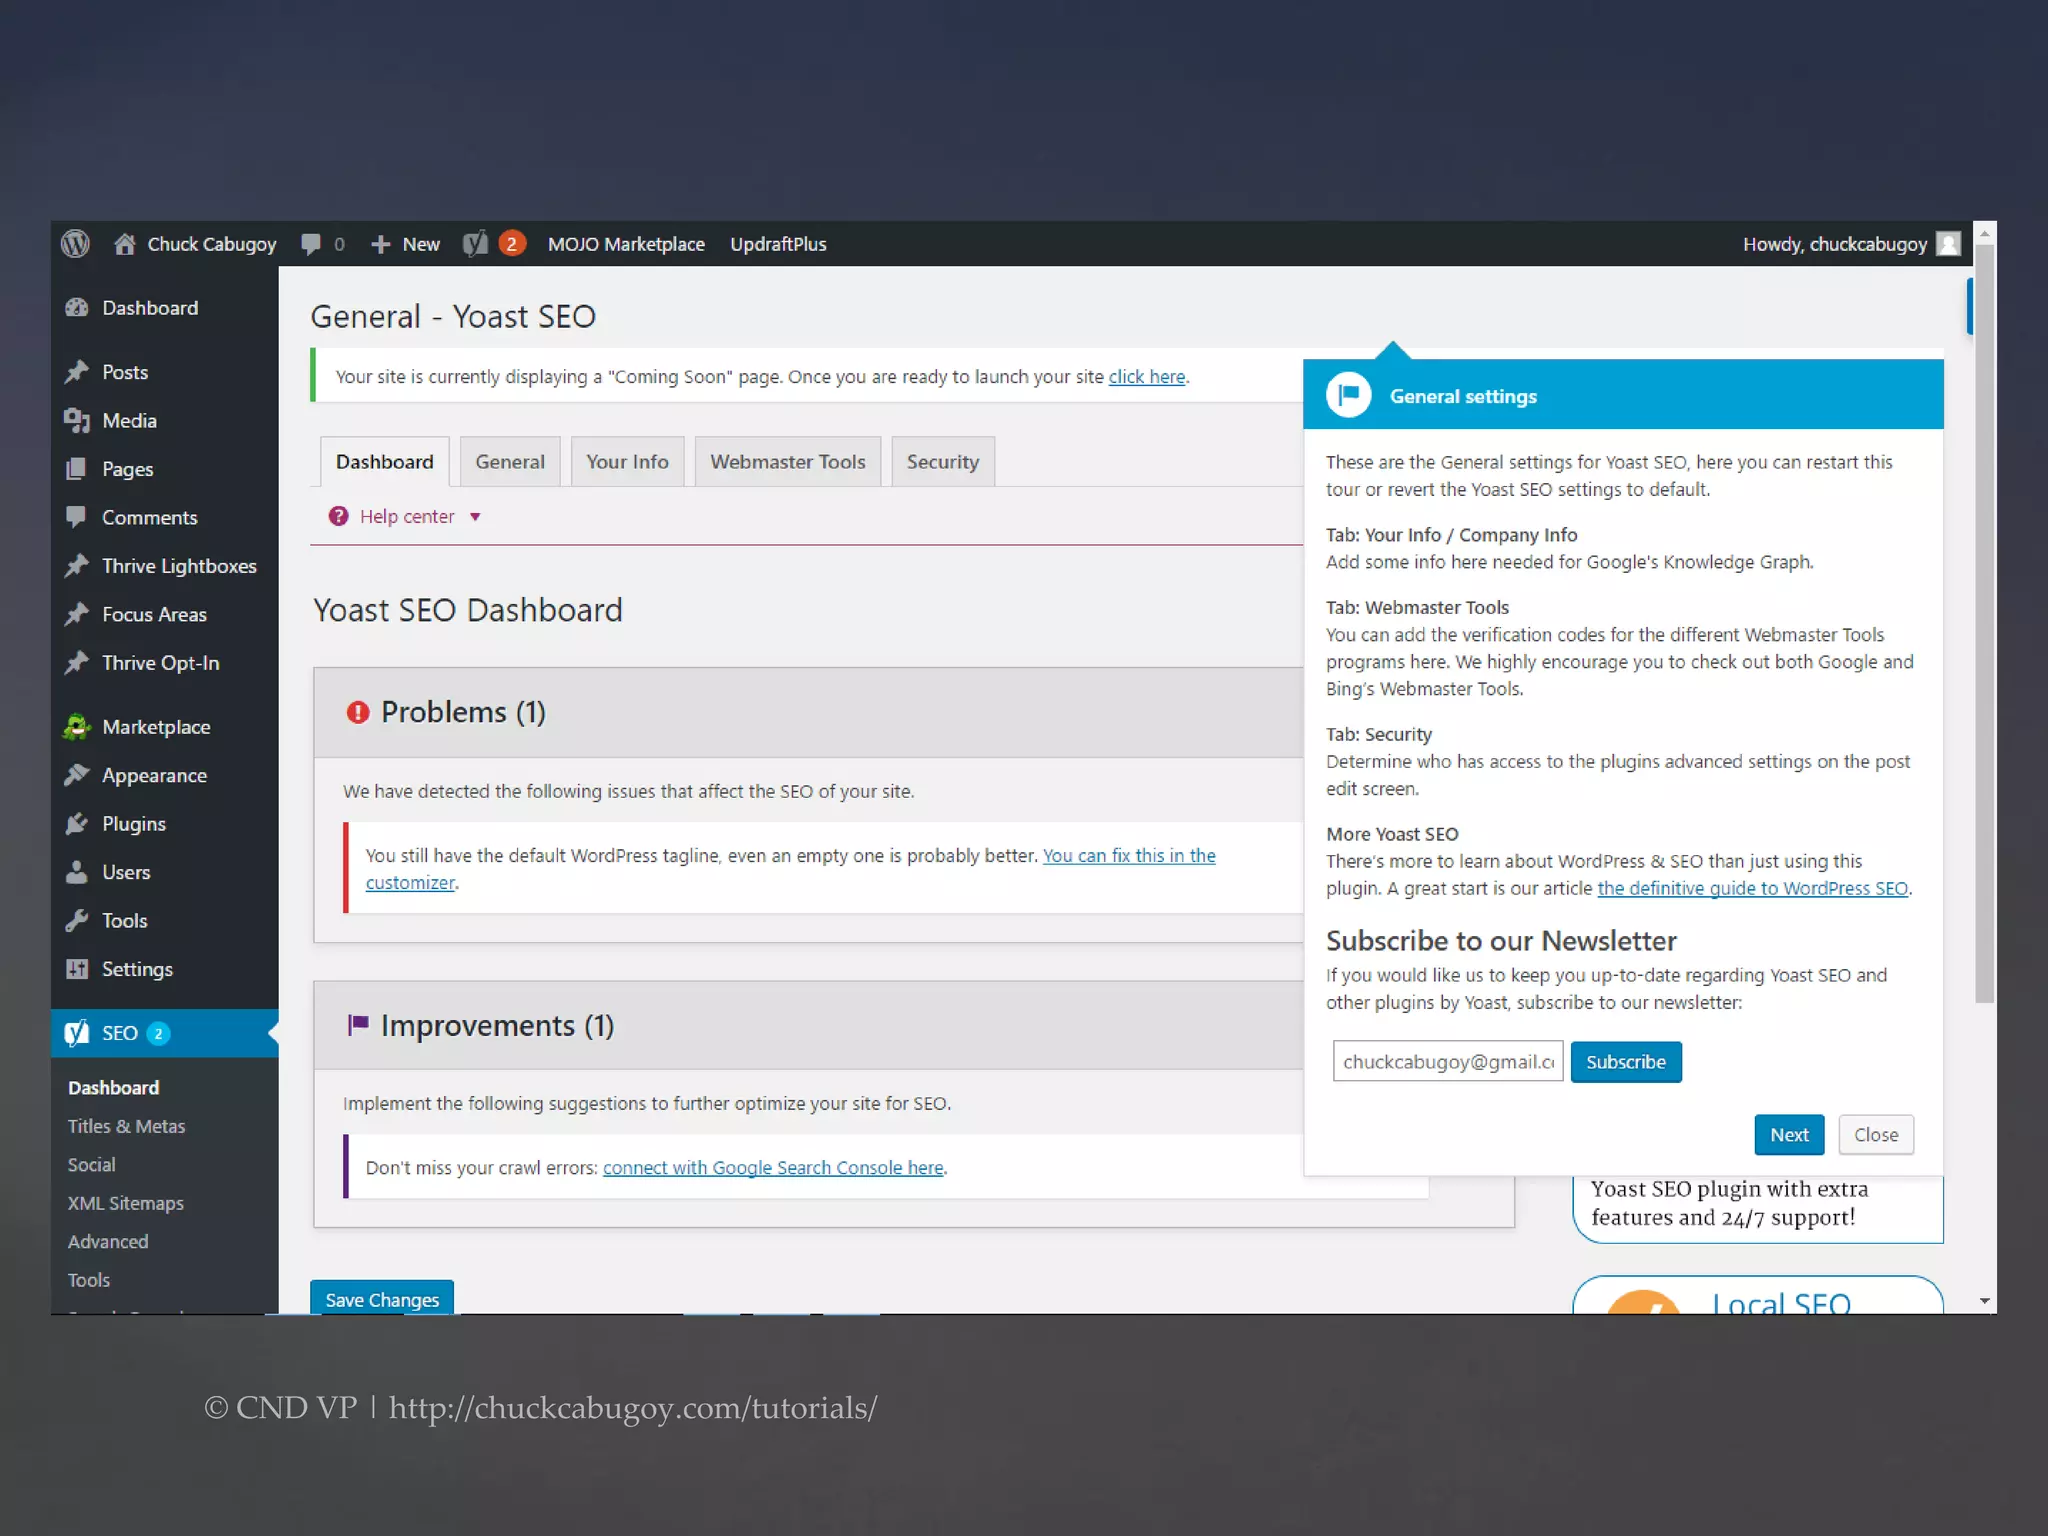Image resolution: width=2048 pixels, height=1536 pixels.
Task: Click the Thrive Lightboxes pin icon
Action: pyautogui.click(x=77, y=566)
